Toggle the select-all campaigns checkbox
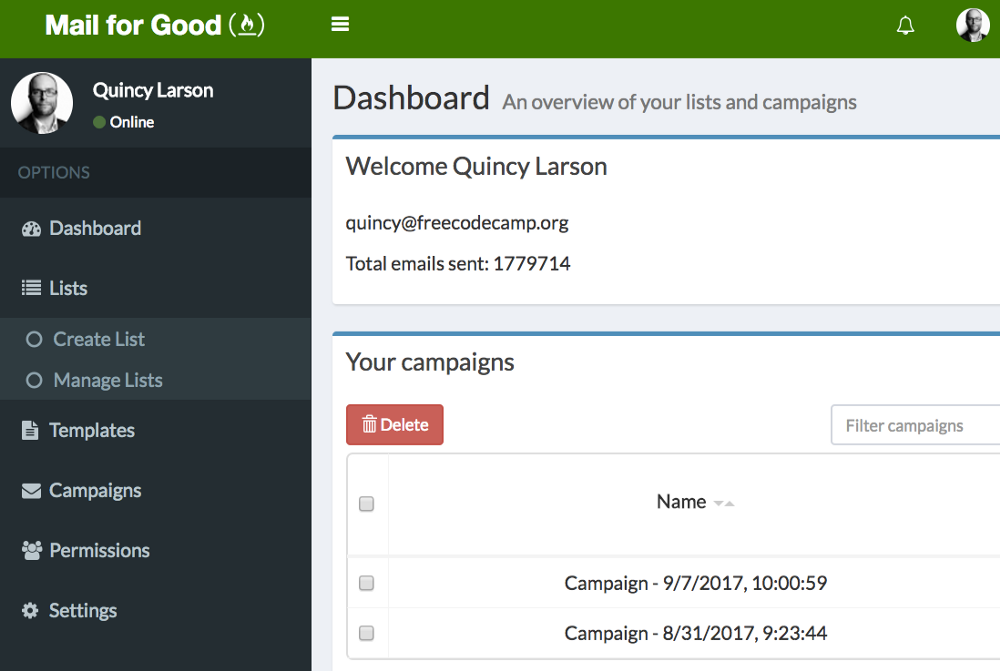 point(366,504)
